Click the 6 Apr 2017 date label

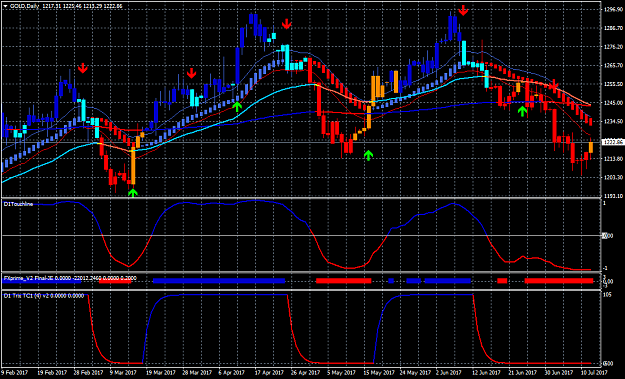(x=233, y=373)
